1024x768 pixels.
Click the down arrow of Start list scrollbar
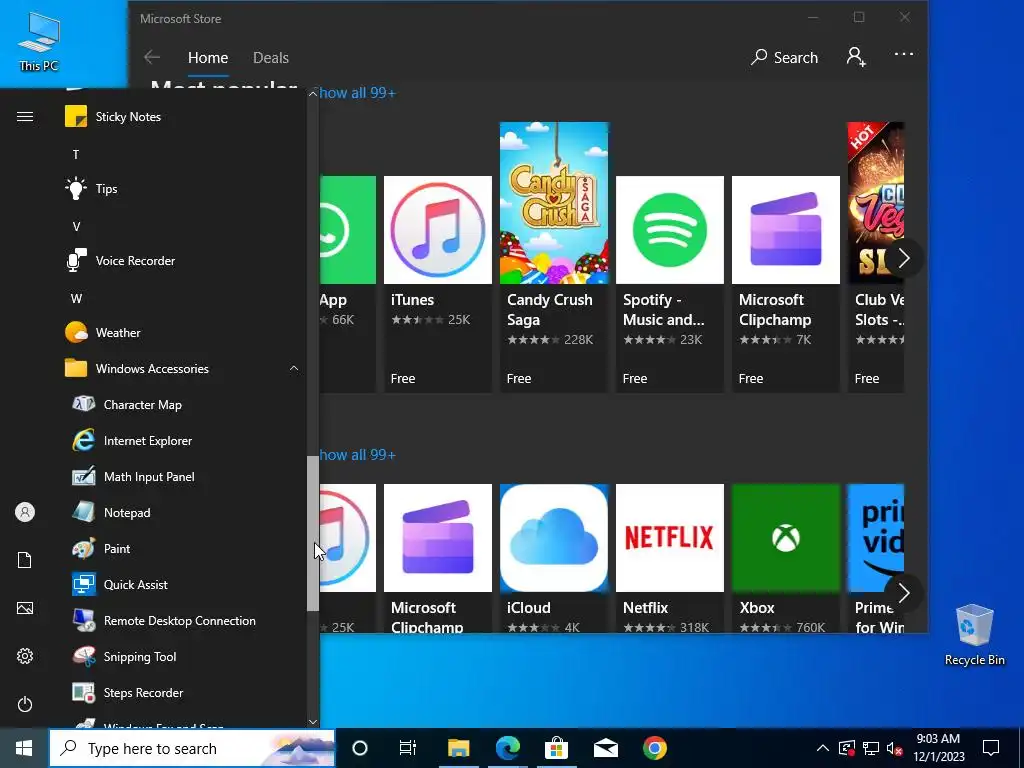point(313,722)
